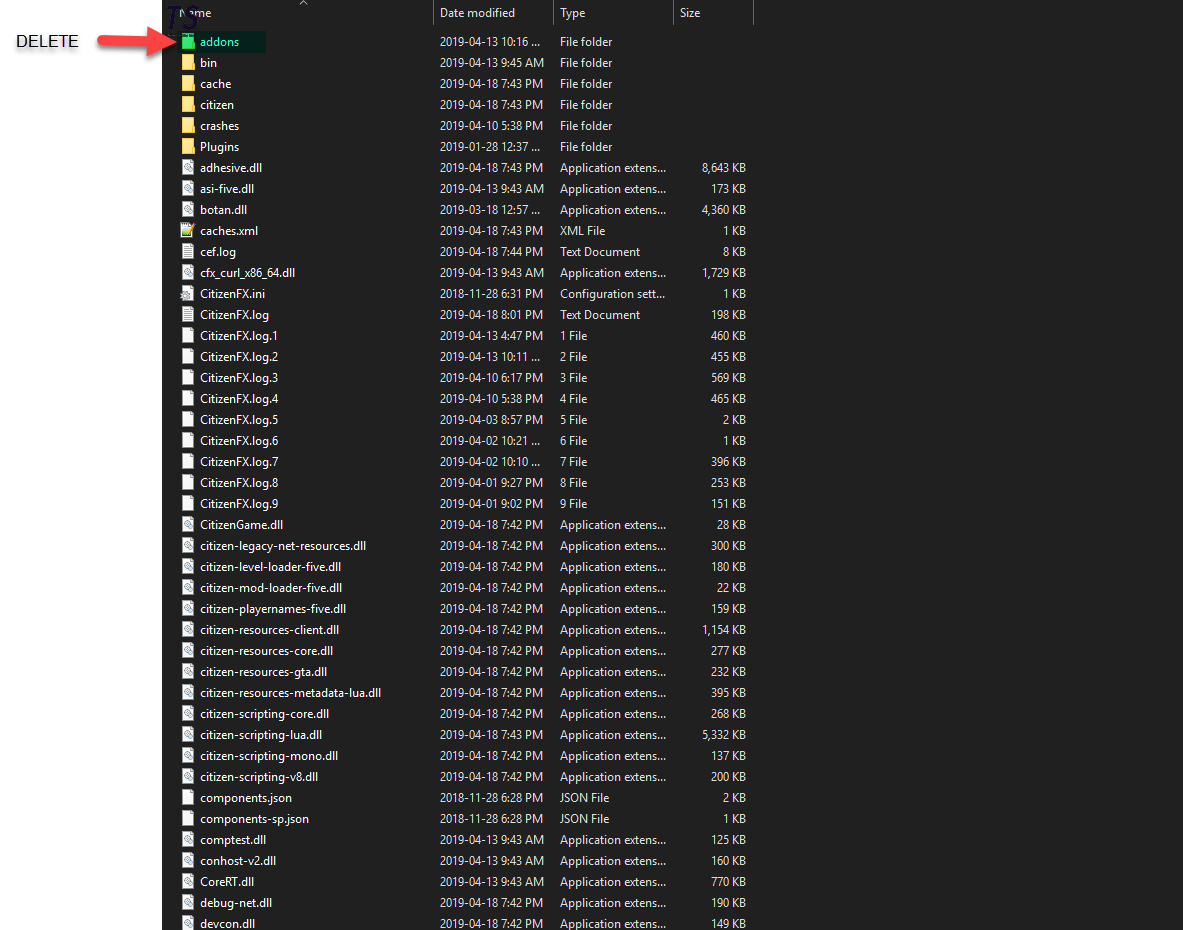Click the bin folder icon
Viewport: 1183px width, 930px height.
188,63
